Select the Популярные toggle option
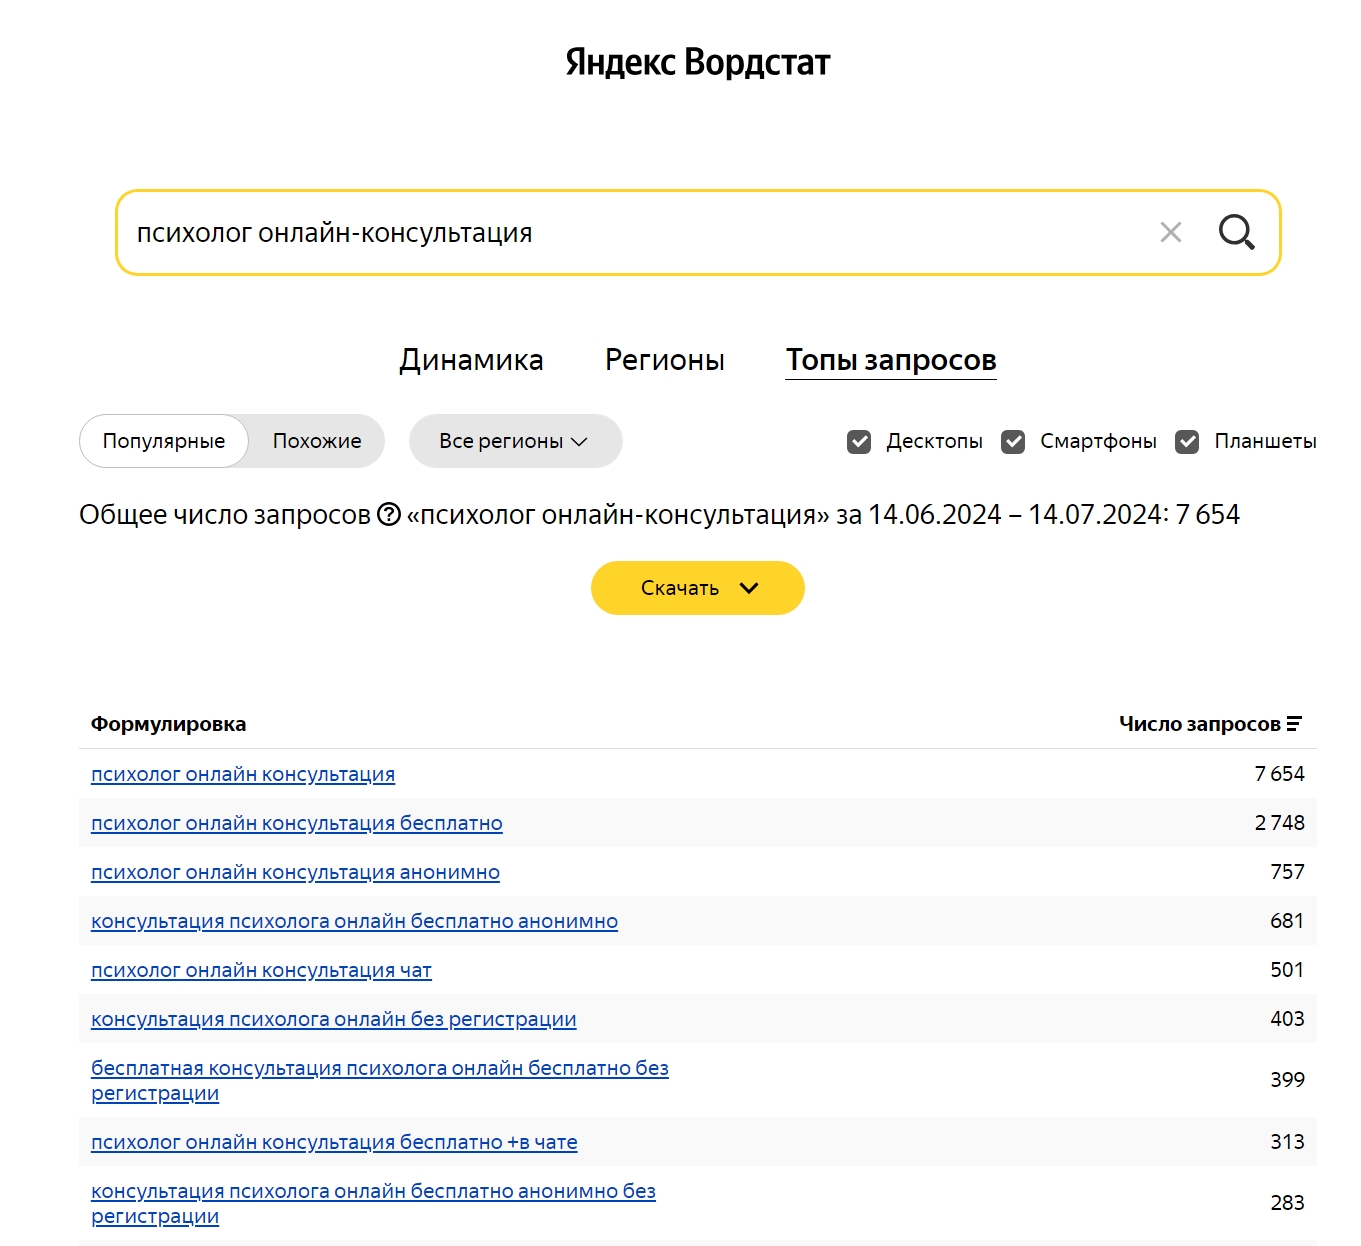Screen dimensions: 1361x1246 point(164,441)
